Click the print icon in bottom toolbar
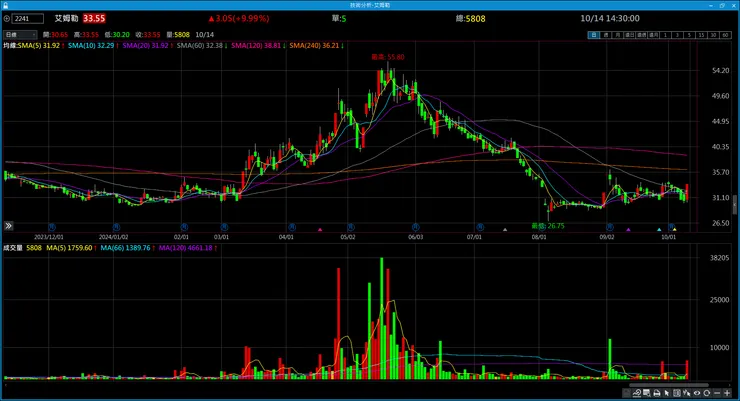740x401 pixels. (656, 393)
